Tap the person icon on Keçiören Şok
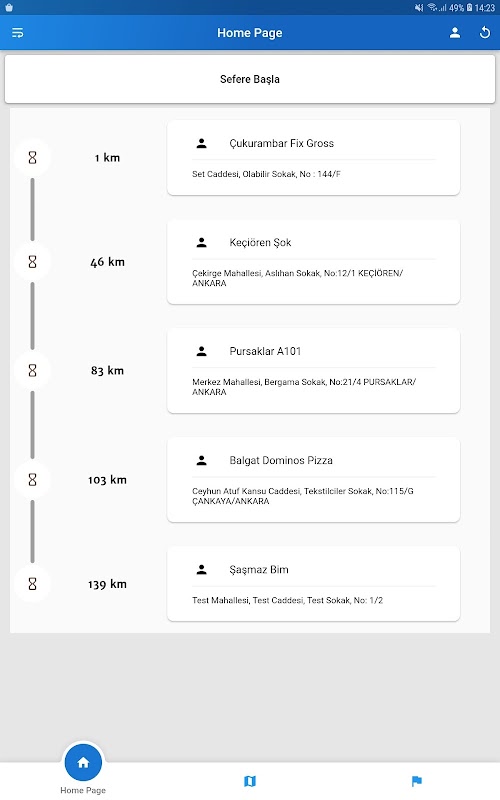This screenshot has width=500, height=800. (x=202, y=243)
